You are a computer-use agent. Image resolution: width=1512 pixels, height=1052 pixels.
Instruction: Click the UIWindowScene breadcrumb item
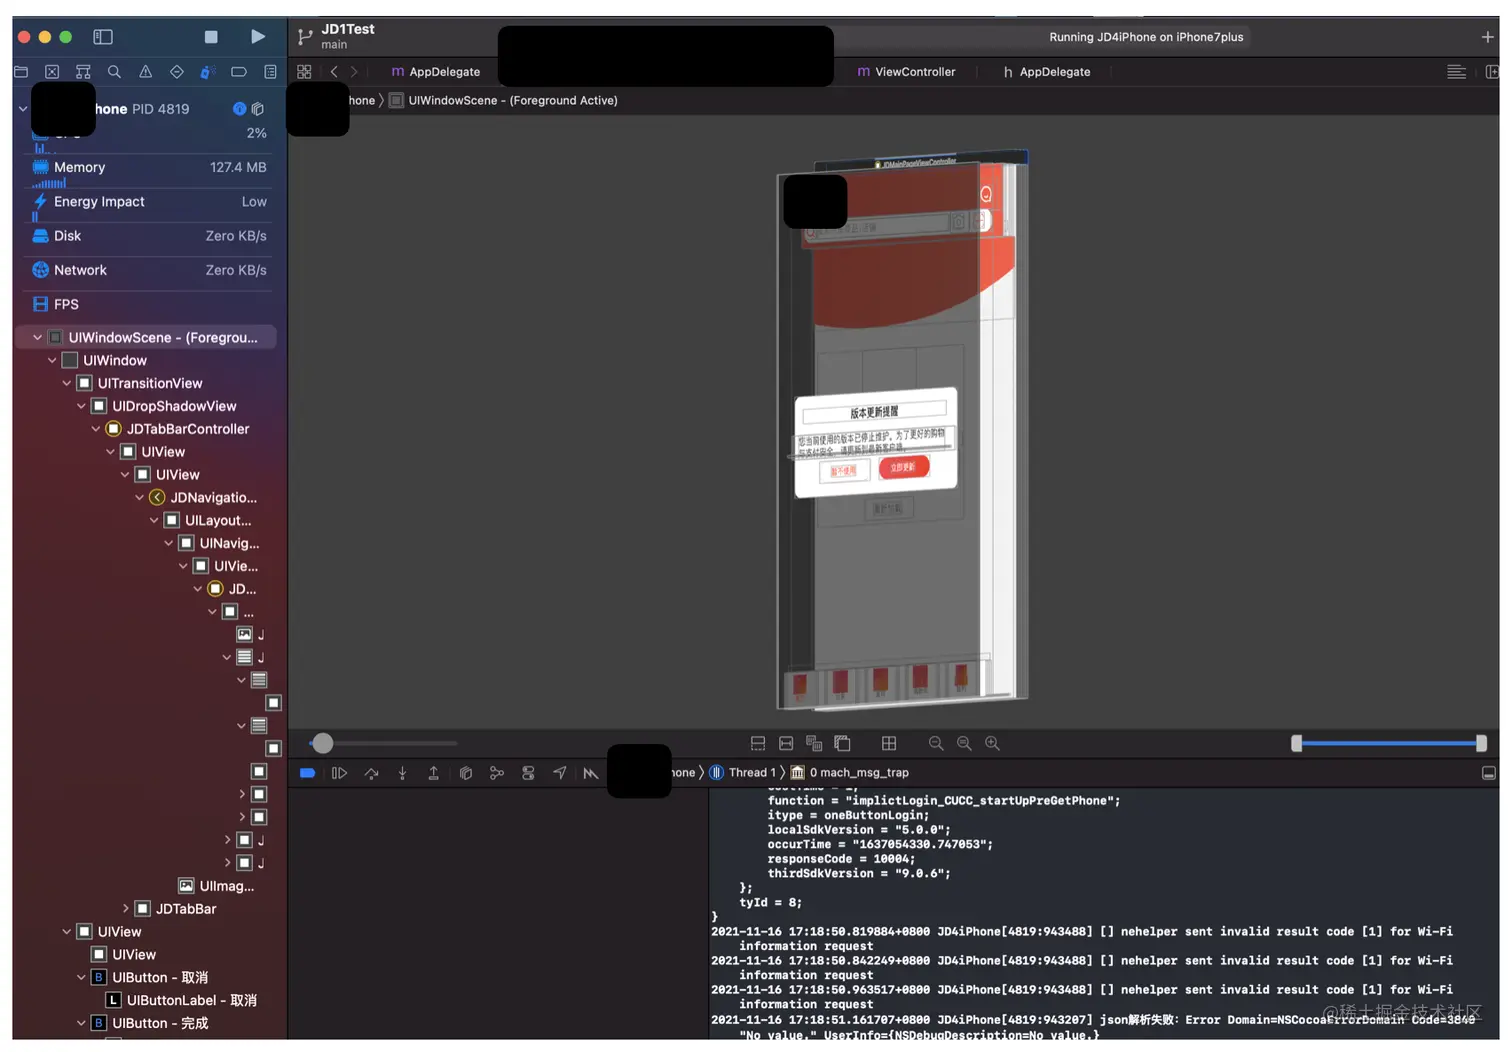[x=503, y=100]
